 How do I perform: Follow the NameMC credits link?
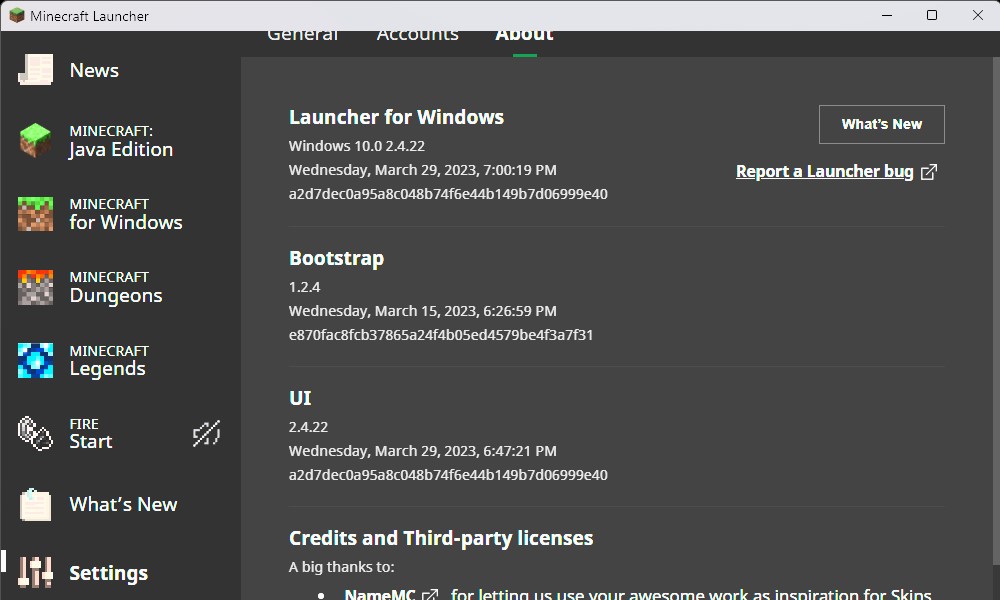pyautogui.click(x=380, y=594)
